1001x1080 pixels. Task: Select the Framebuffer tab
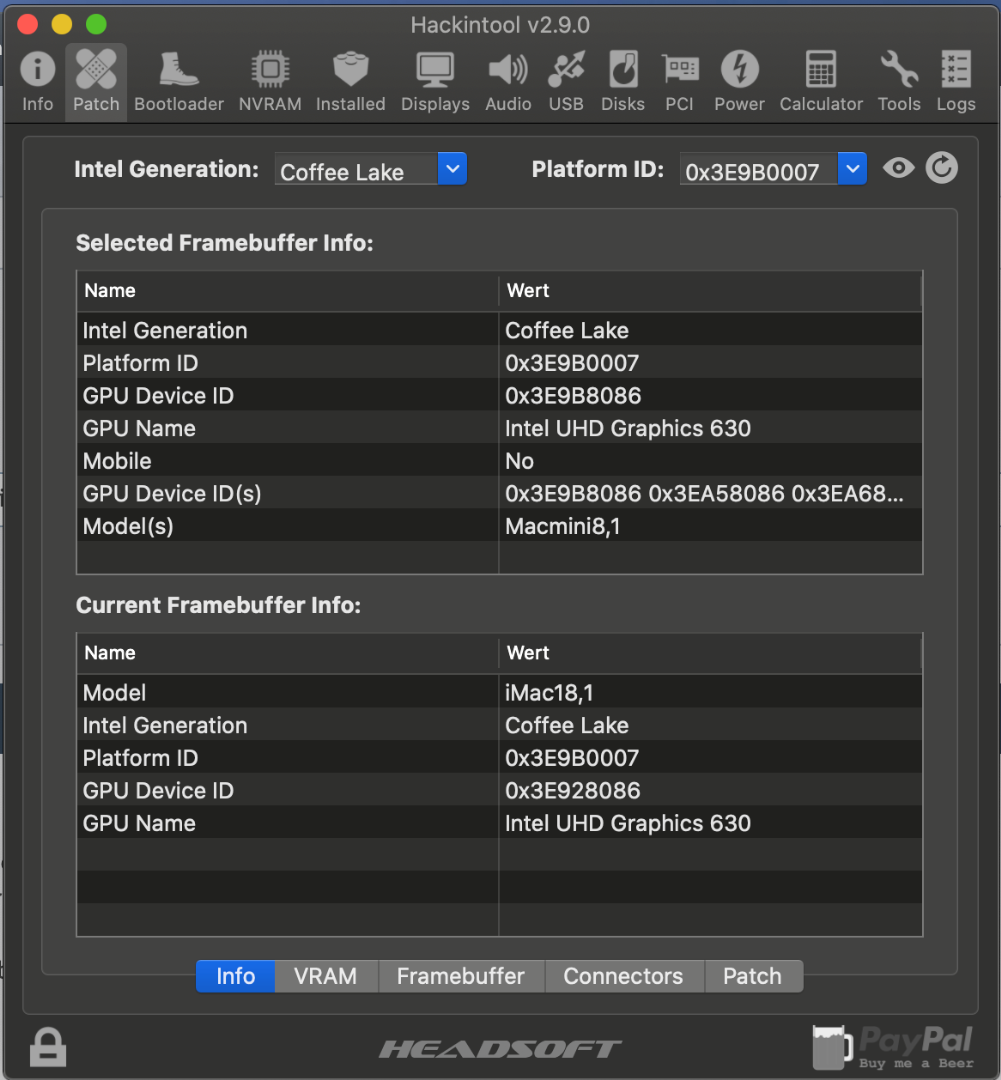460,976
